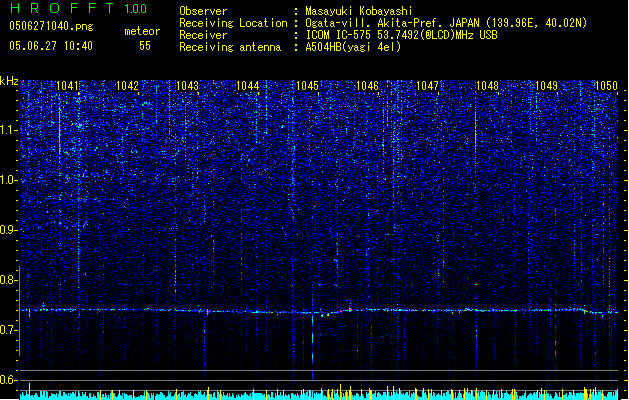Select the filename 0506271040.png

(x=51, y=26)
